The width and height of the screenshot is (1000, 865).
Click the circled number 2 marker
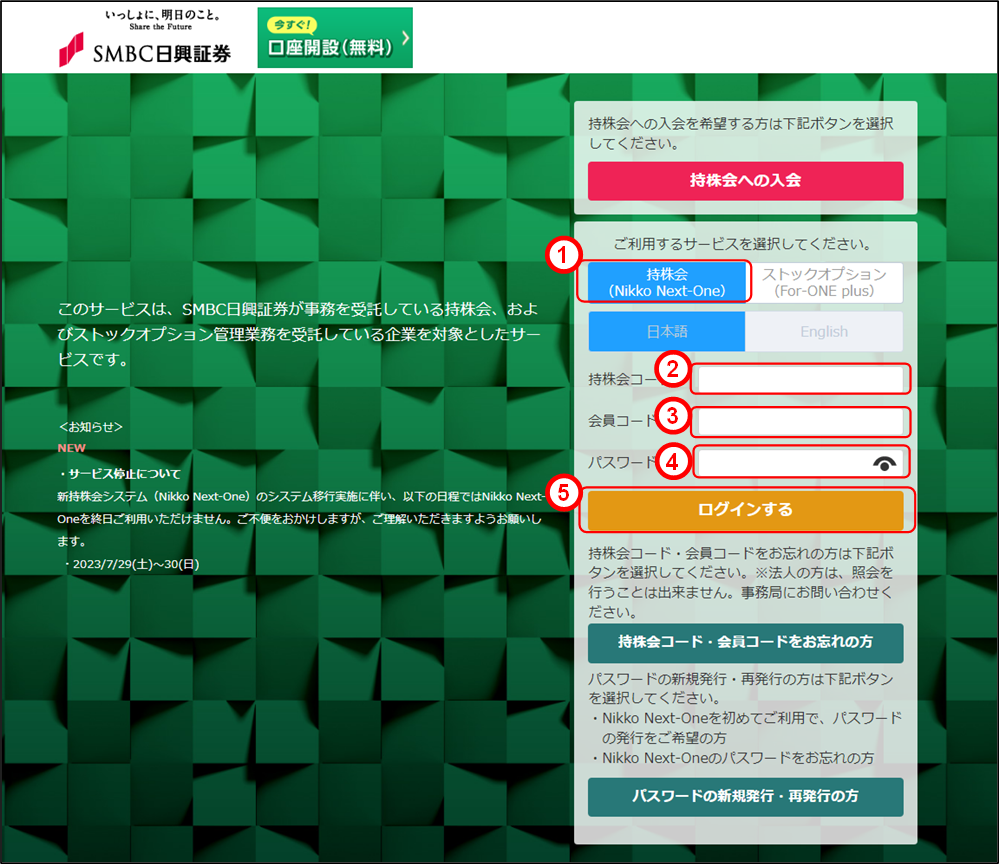[x=675, y=370]
